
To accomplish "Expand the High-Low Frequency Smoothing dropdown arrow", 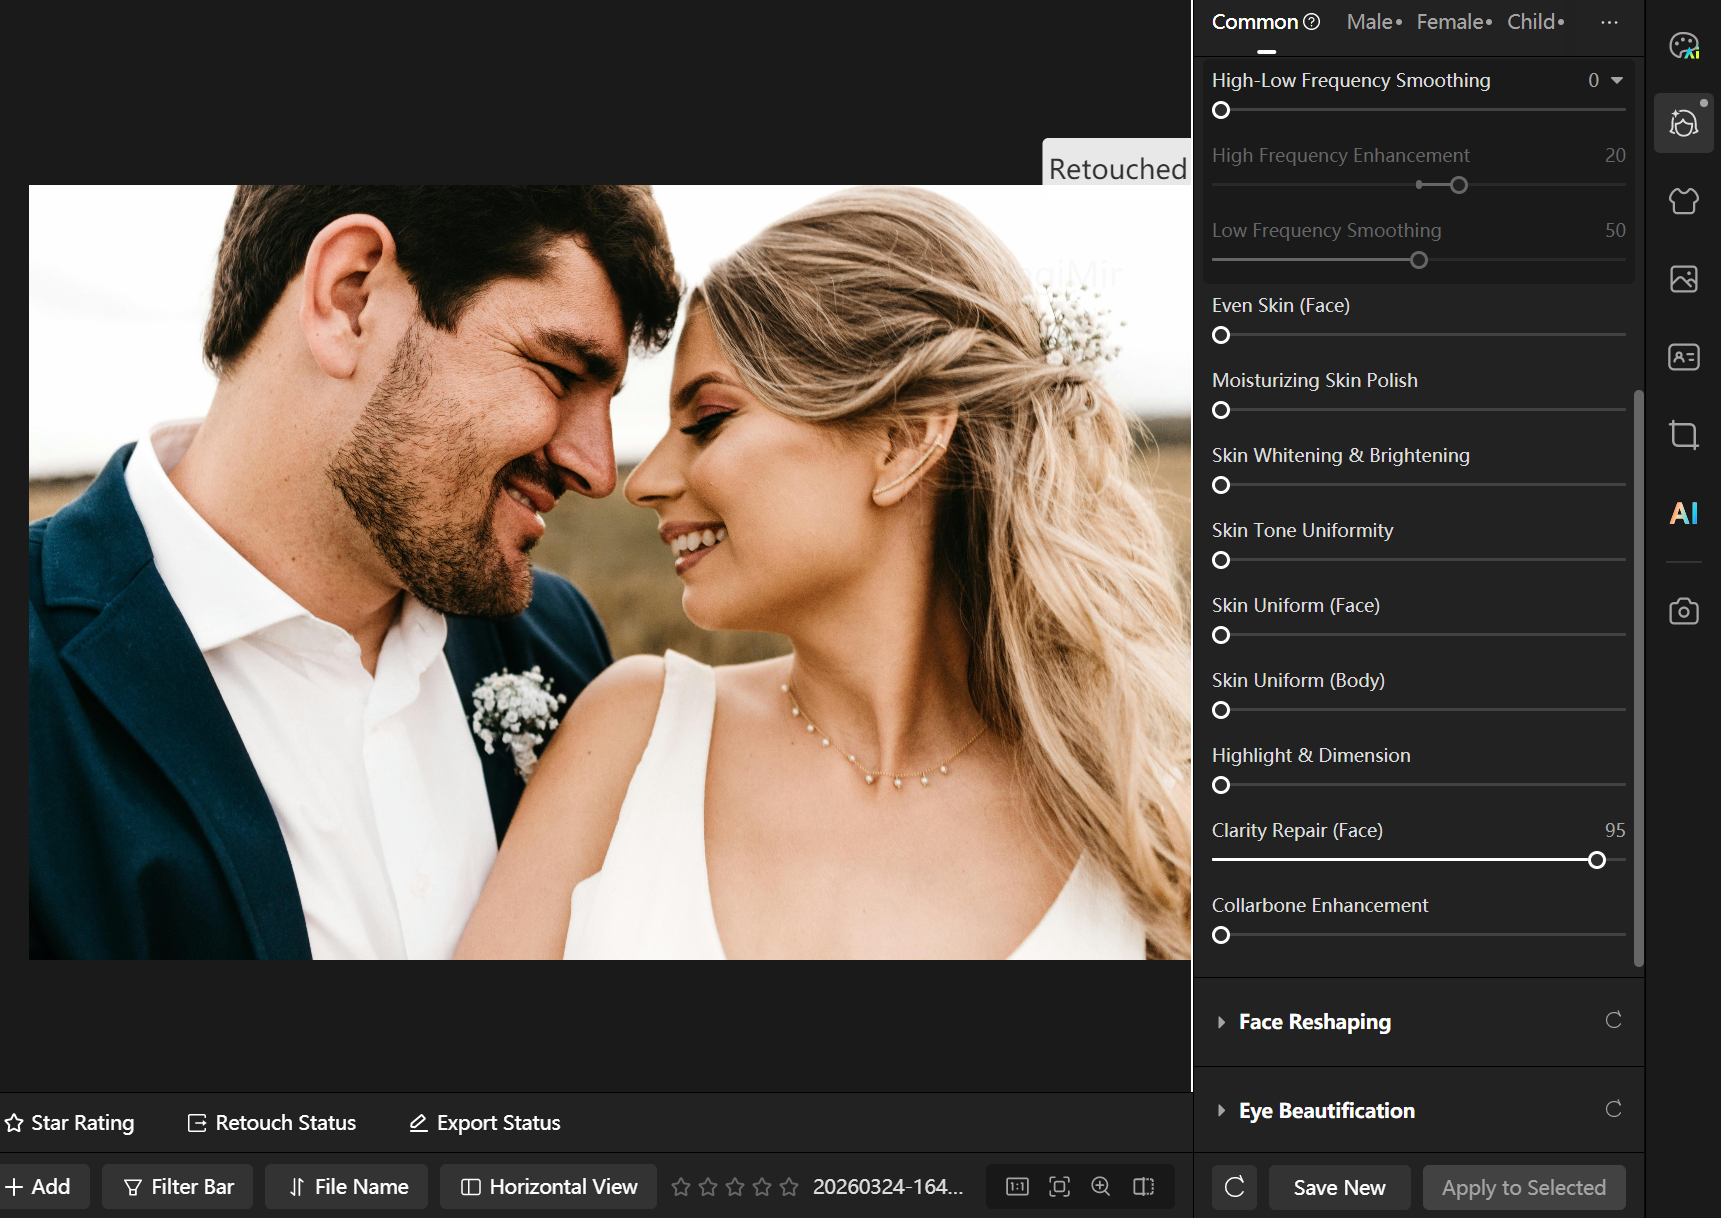I will (1617, 80).
